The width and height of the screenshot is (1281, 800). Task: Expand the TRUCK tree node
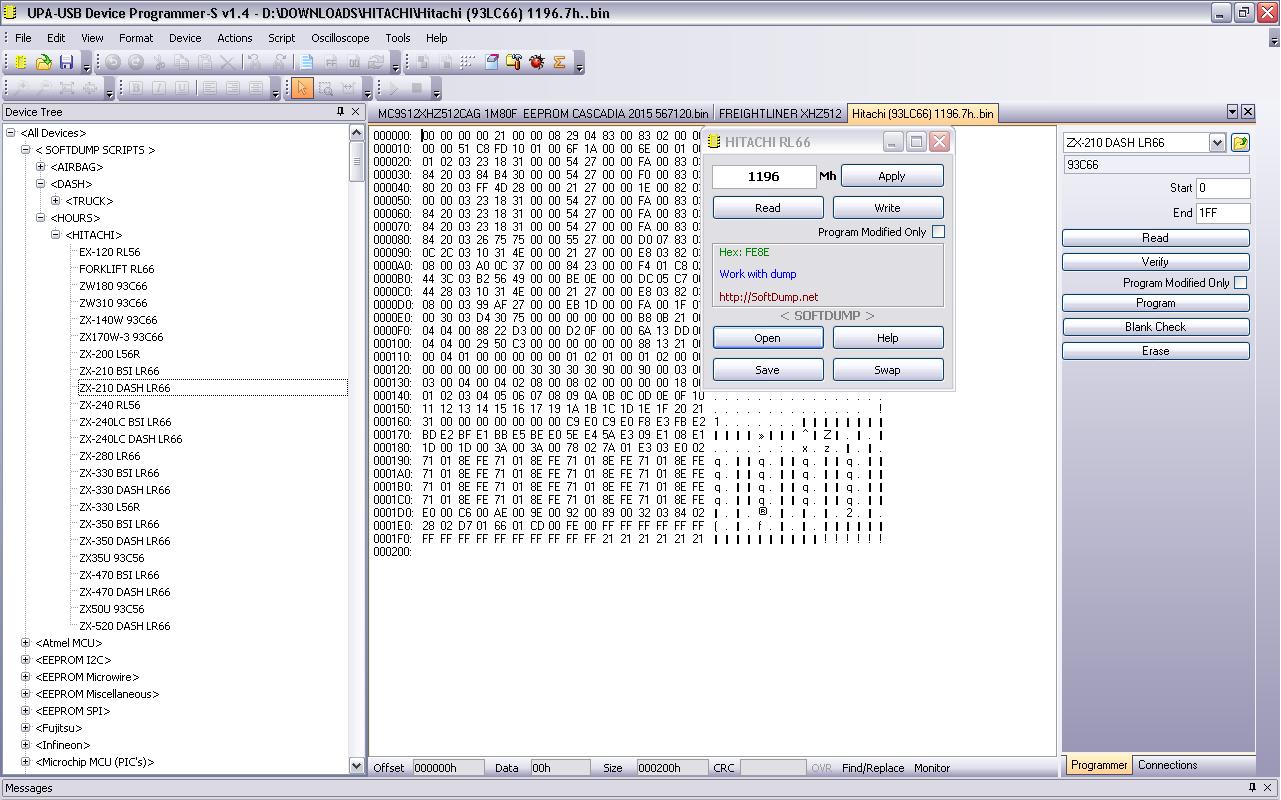[55, 201]
